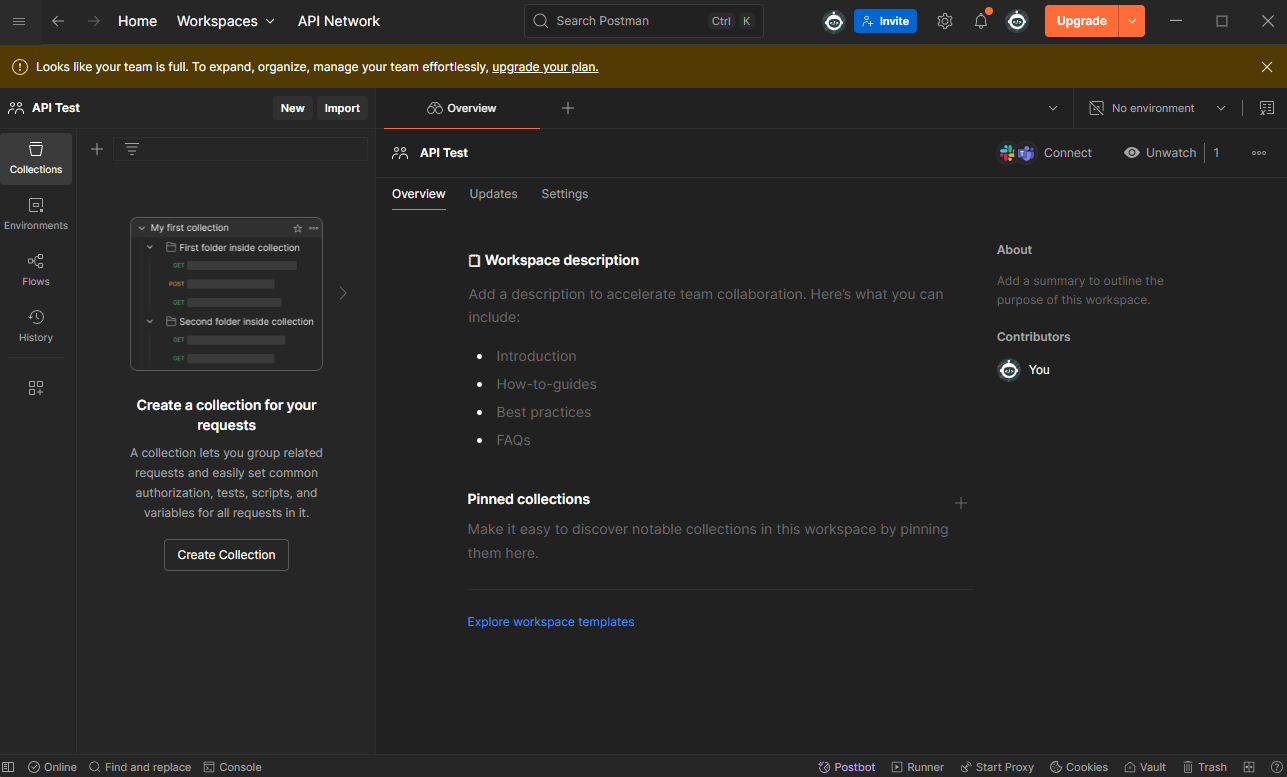Follow the upgrade your plan link

point(545,67)
